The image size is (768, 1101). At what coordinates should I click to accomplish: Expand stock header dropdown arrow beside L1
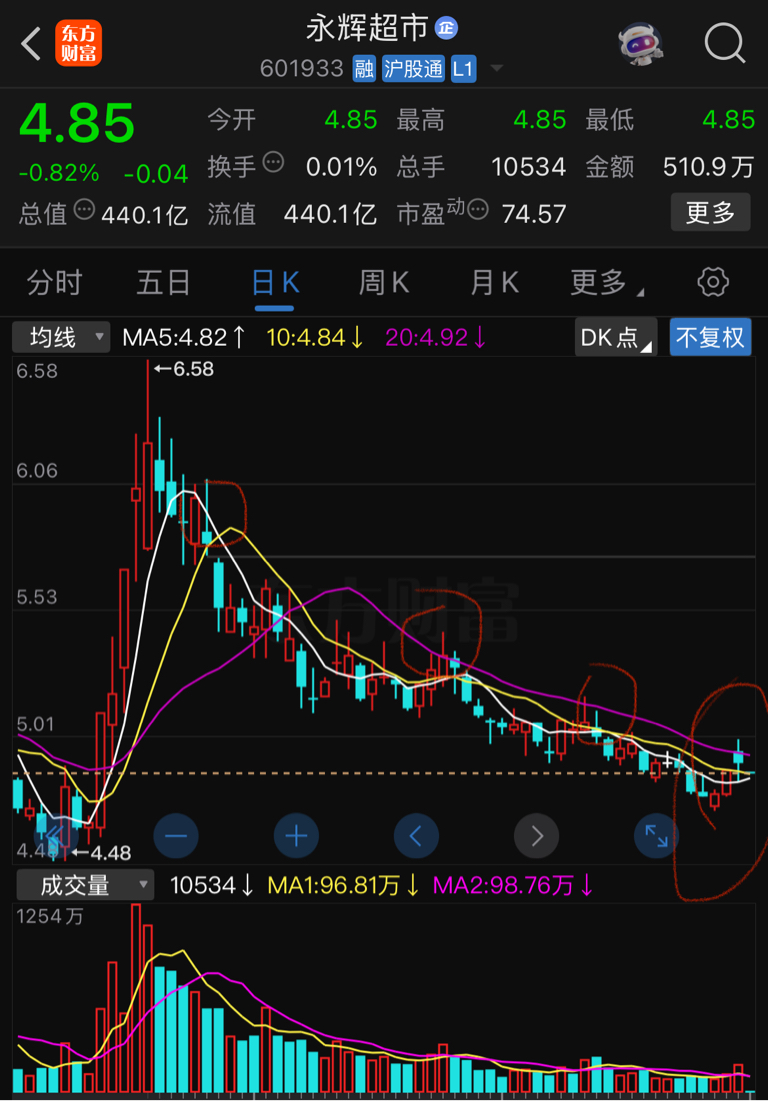497,68
